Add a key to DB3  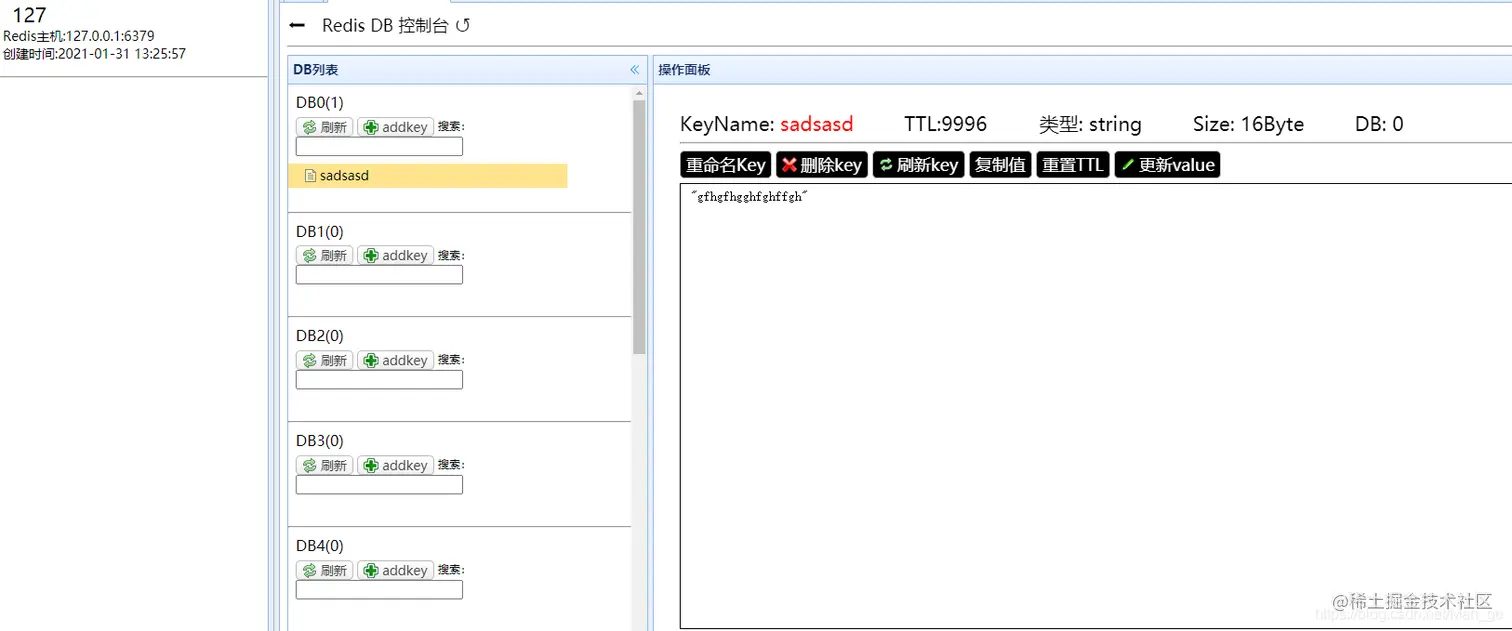click(x=396, y=465)
